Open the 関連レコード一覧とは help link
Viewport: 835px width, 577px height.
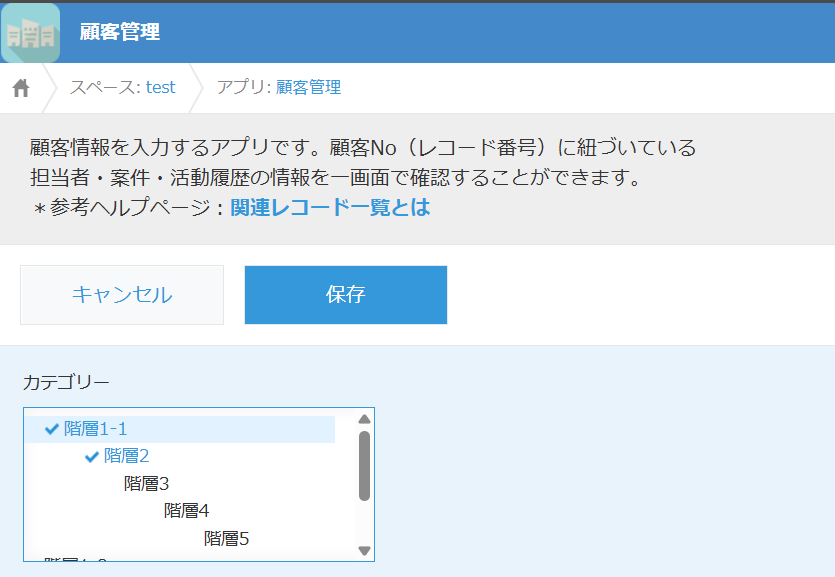[330, 208]
